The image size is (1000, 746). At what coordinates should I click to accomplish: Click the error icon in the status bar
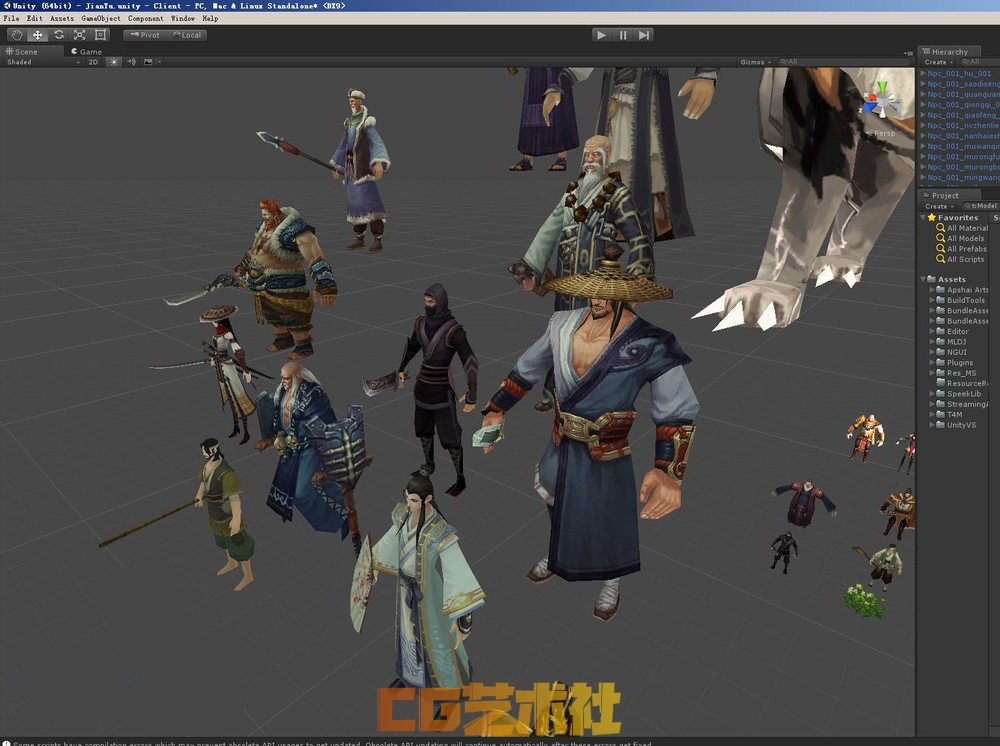point(6,743)
